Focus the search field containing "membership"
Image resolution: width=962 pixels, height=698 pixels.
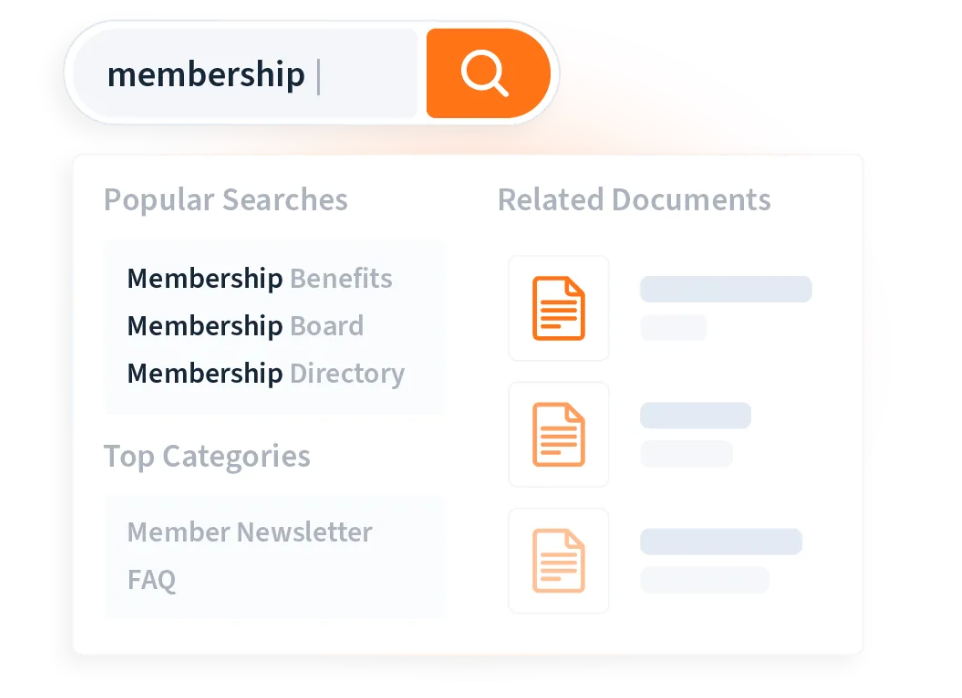[x=245, y=74]
